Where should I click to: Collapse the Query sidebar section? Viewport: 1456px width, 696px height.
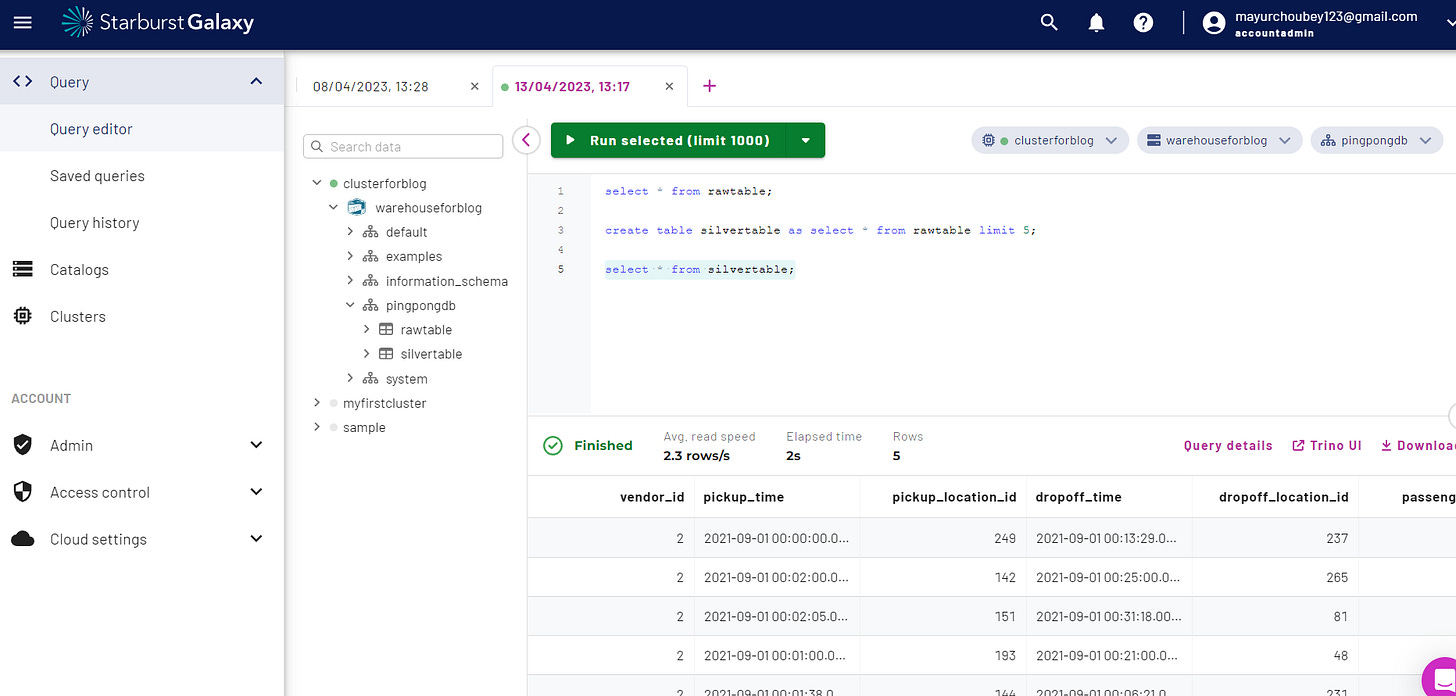click(x=256, y=82)
